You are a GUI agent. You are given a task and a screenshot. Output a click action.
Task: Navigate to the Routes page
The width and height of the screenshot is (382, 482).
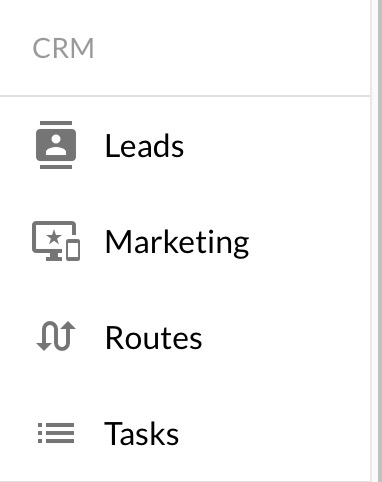click(153, 338)
